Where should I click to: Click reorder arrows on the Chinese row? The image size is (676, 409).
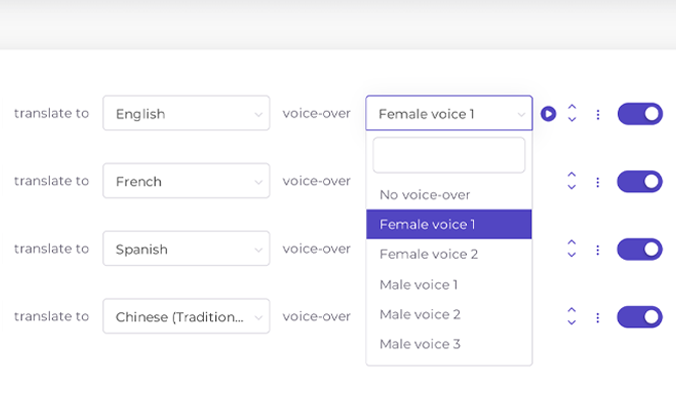click(x=572, y=317)
